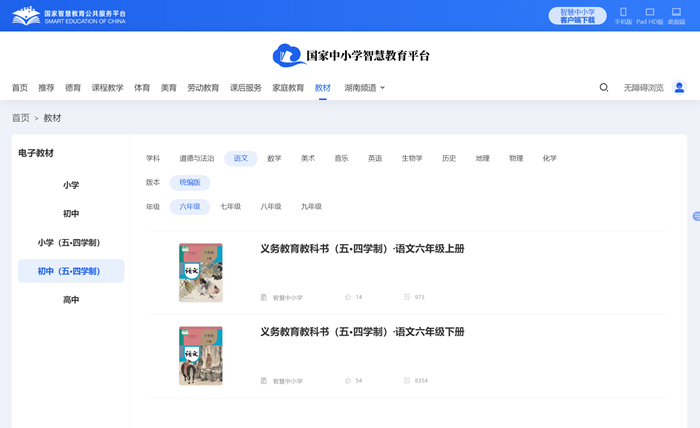Viewport: 700px width, 428px height.
Task: Select 高中 in the sidebar
Action: point(71,299)
